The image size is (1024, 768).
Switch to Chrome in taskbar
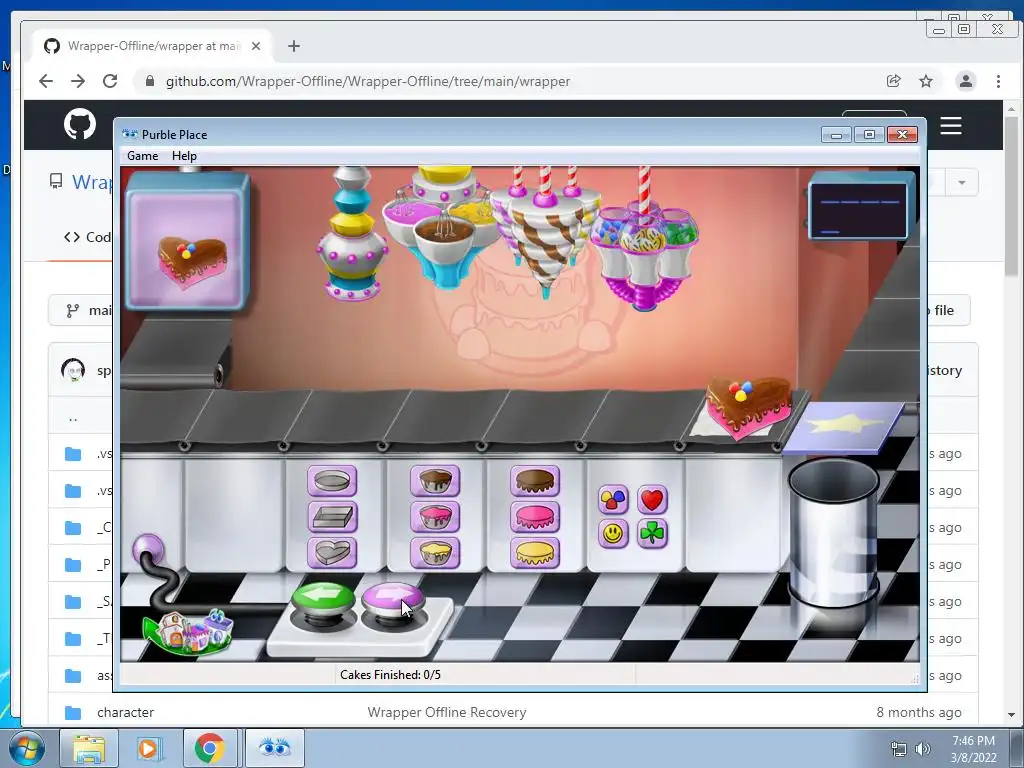pos(210,748)
